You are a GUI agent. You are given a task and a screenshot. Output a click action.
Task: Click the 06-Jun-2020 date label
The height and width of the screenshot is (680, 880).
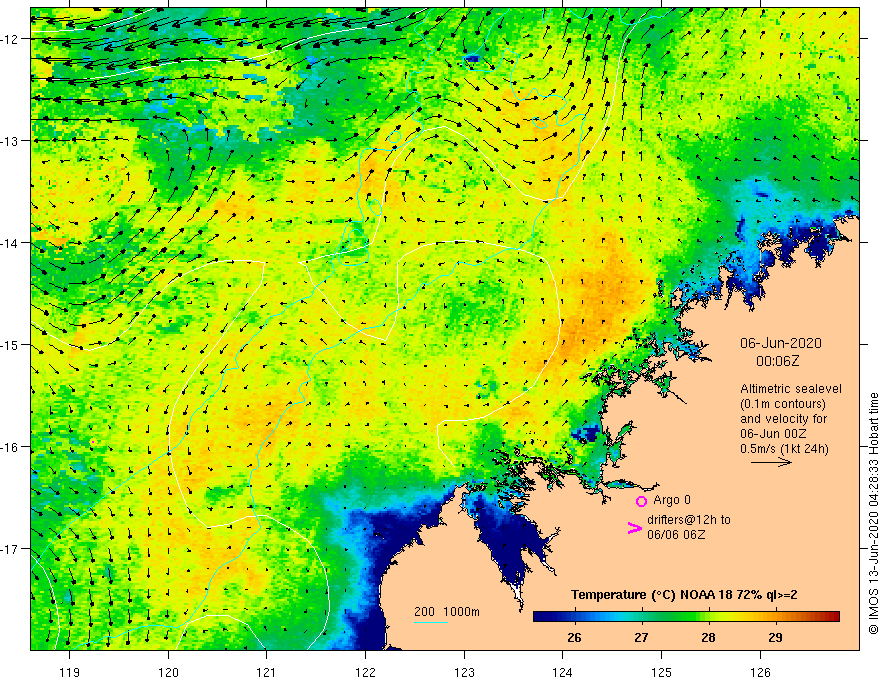(x=781, y=343)
